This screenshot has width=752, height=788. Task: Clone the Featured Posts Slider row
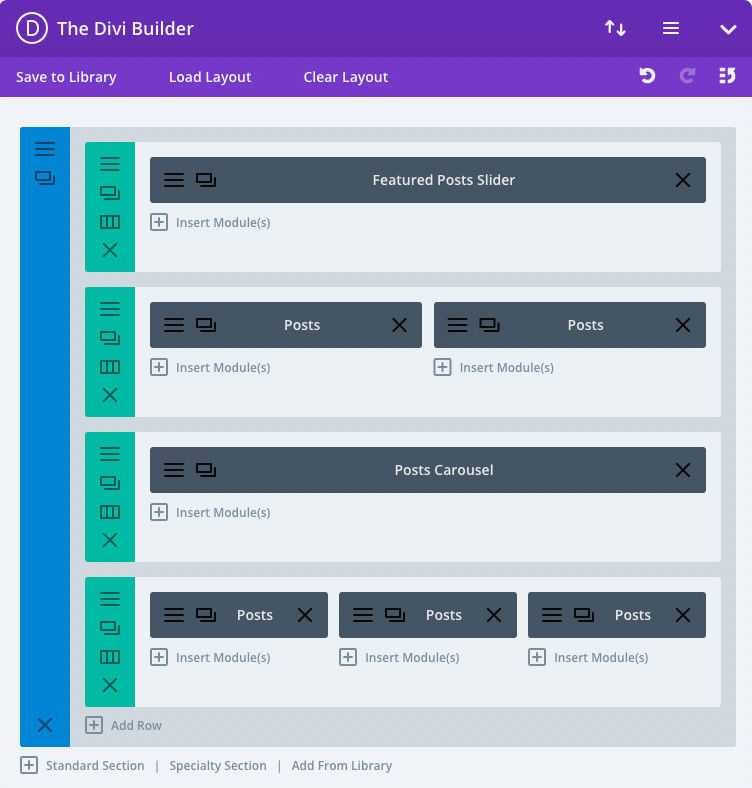click(110, 193)
